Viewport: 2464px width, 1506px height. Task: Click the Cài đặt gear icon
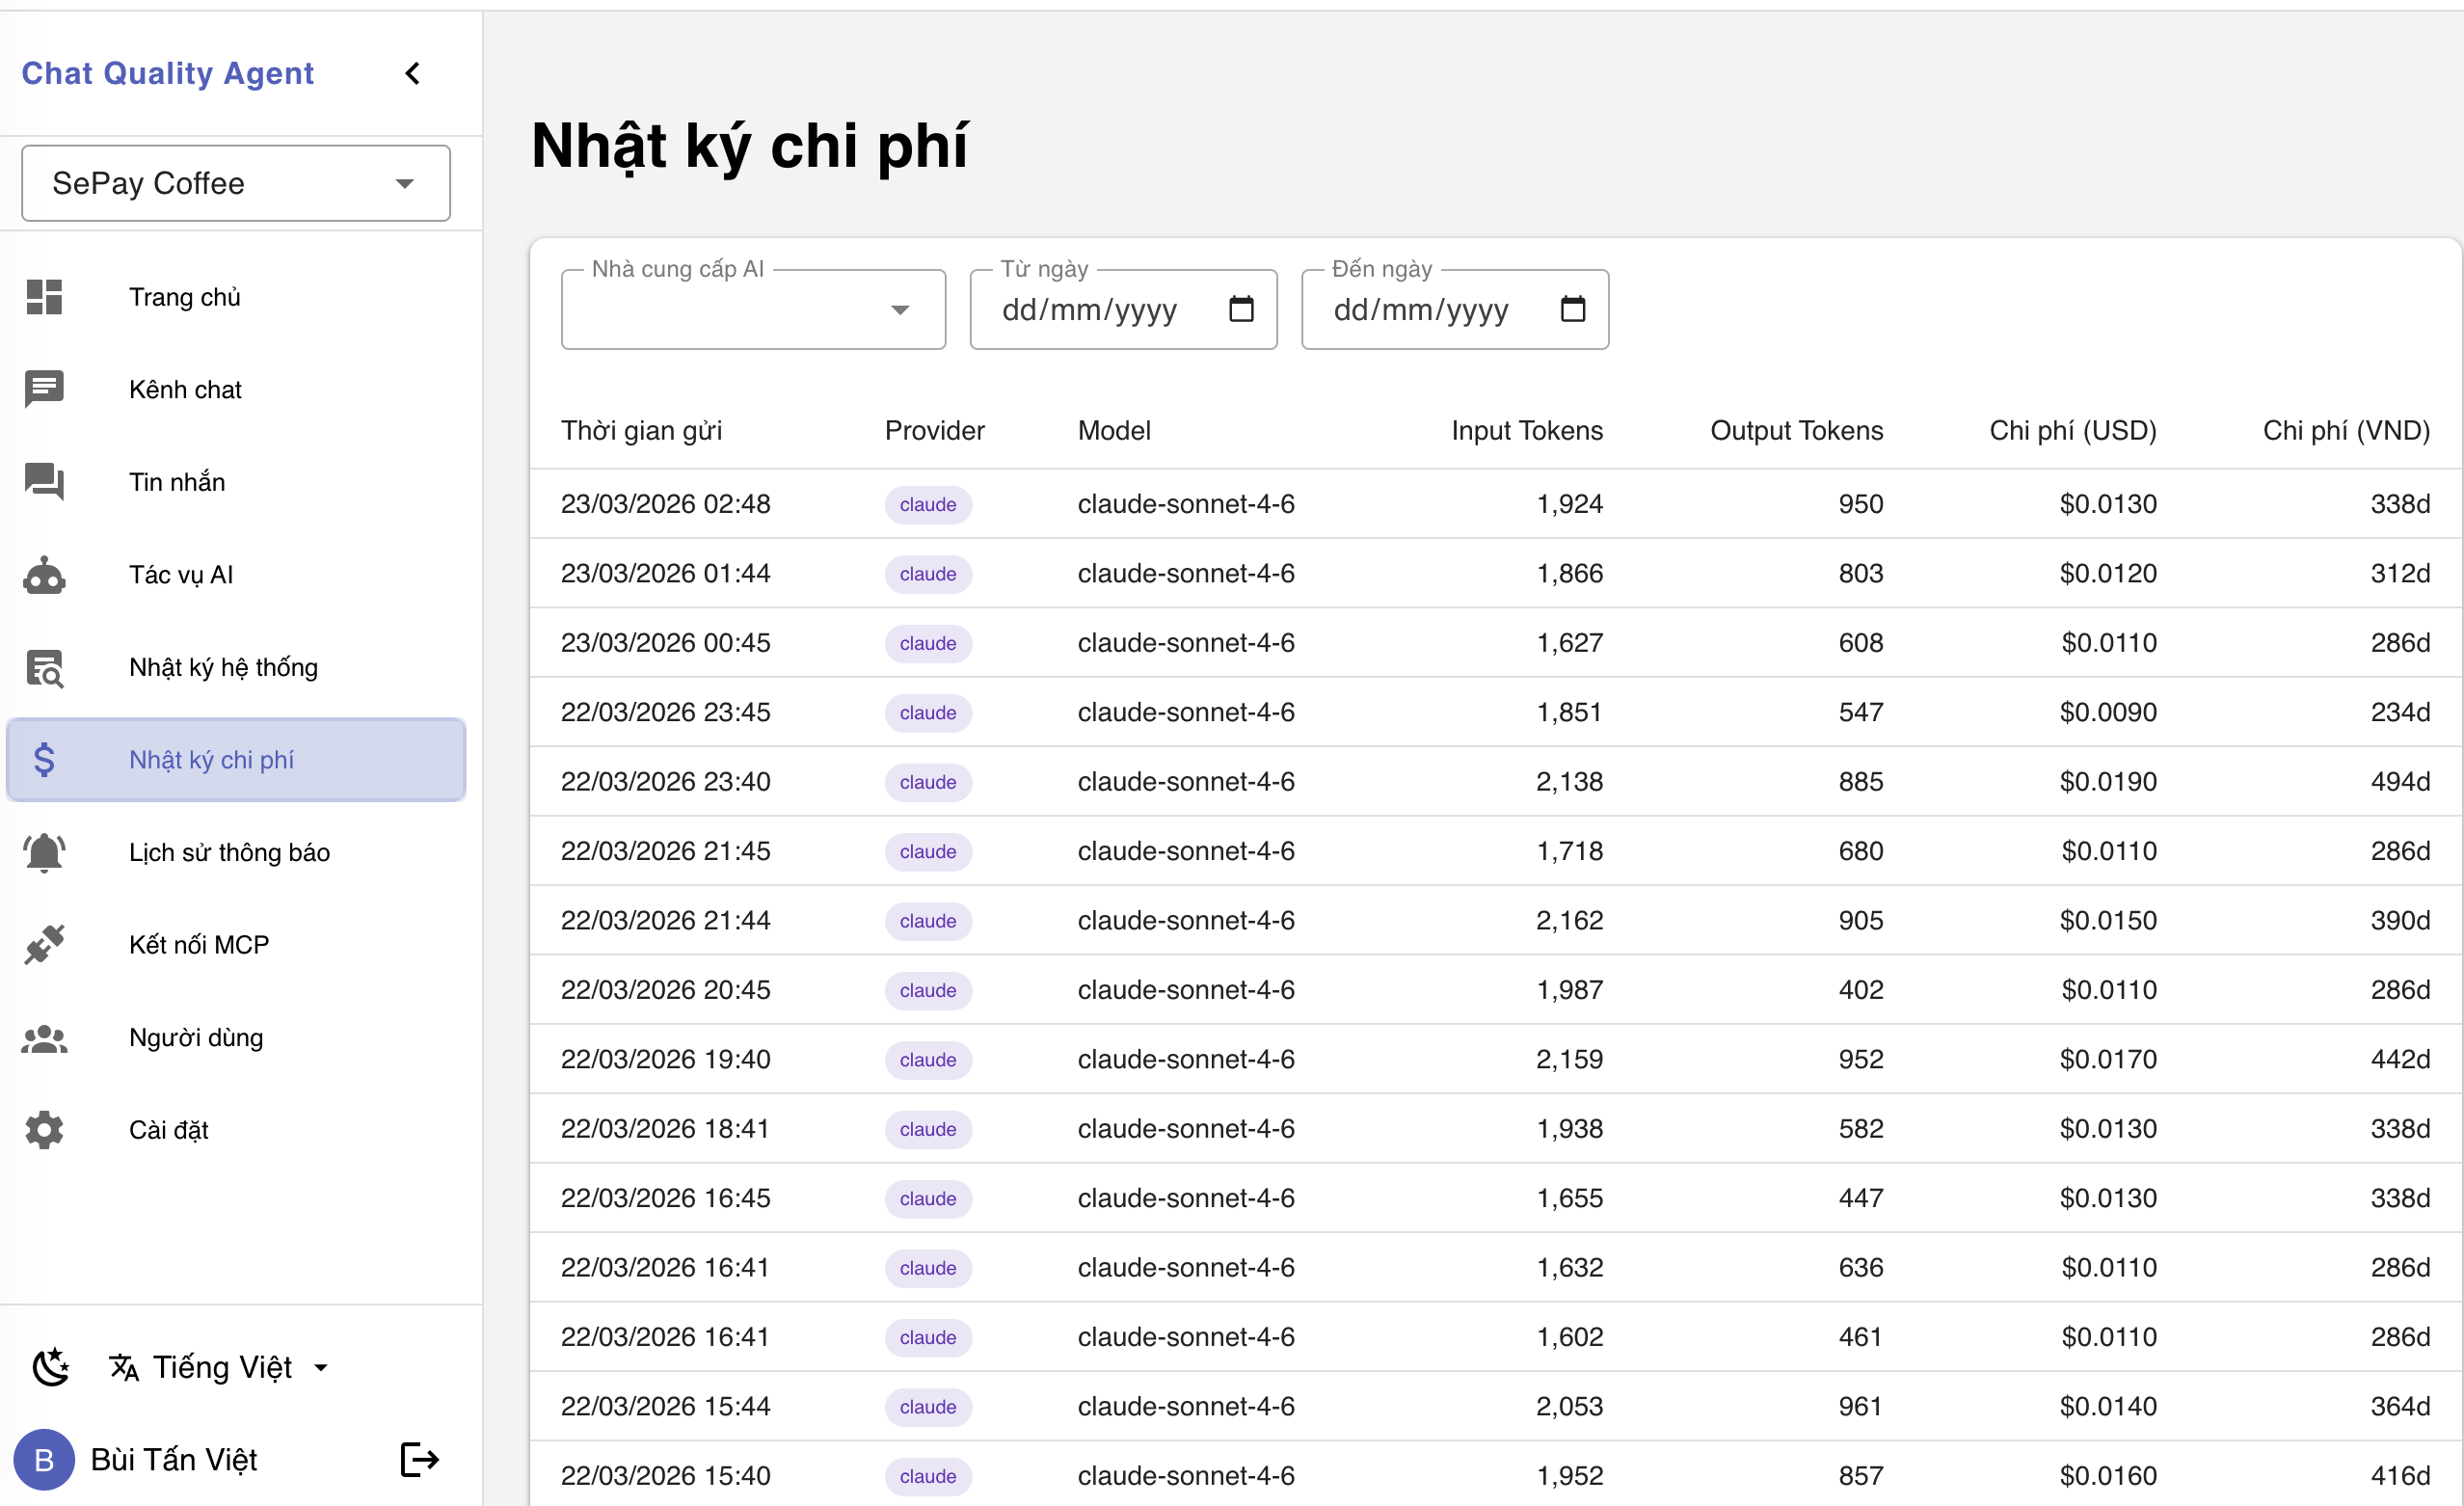point(44,1130)
